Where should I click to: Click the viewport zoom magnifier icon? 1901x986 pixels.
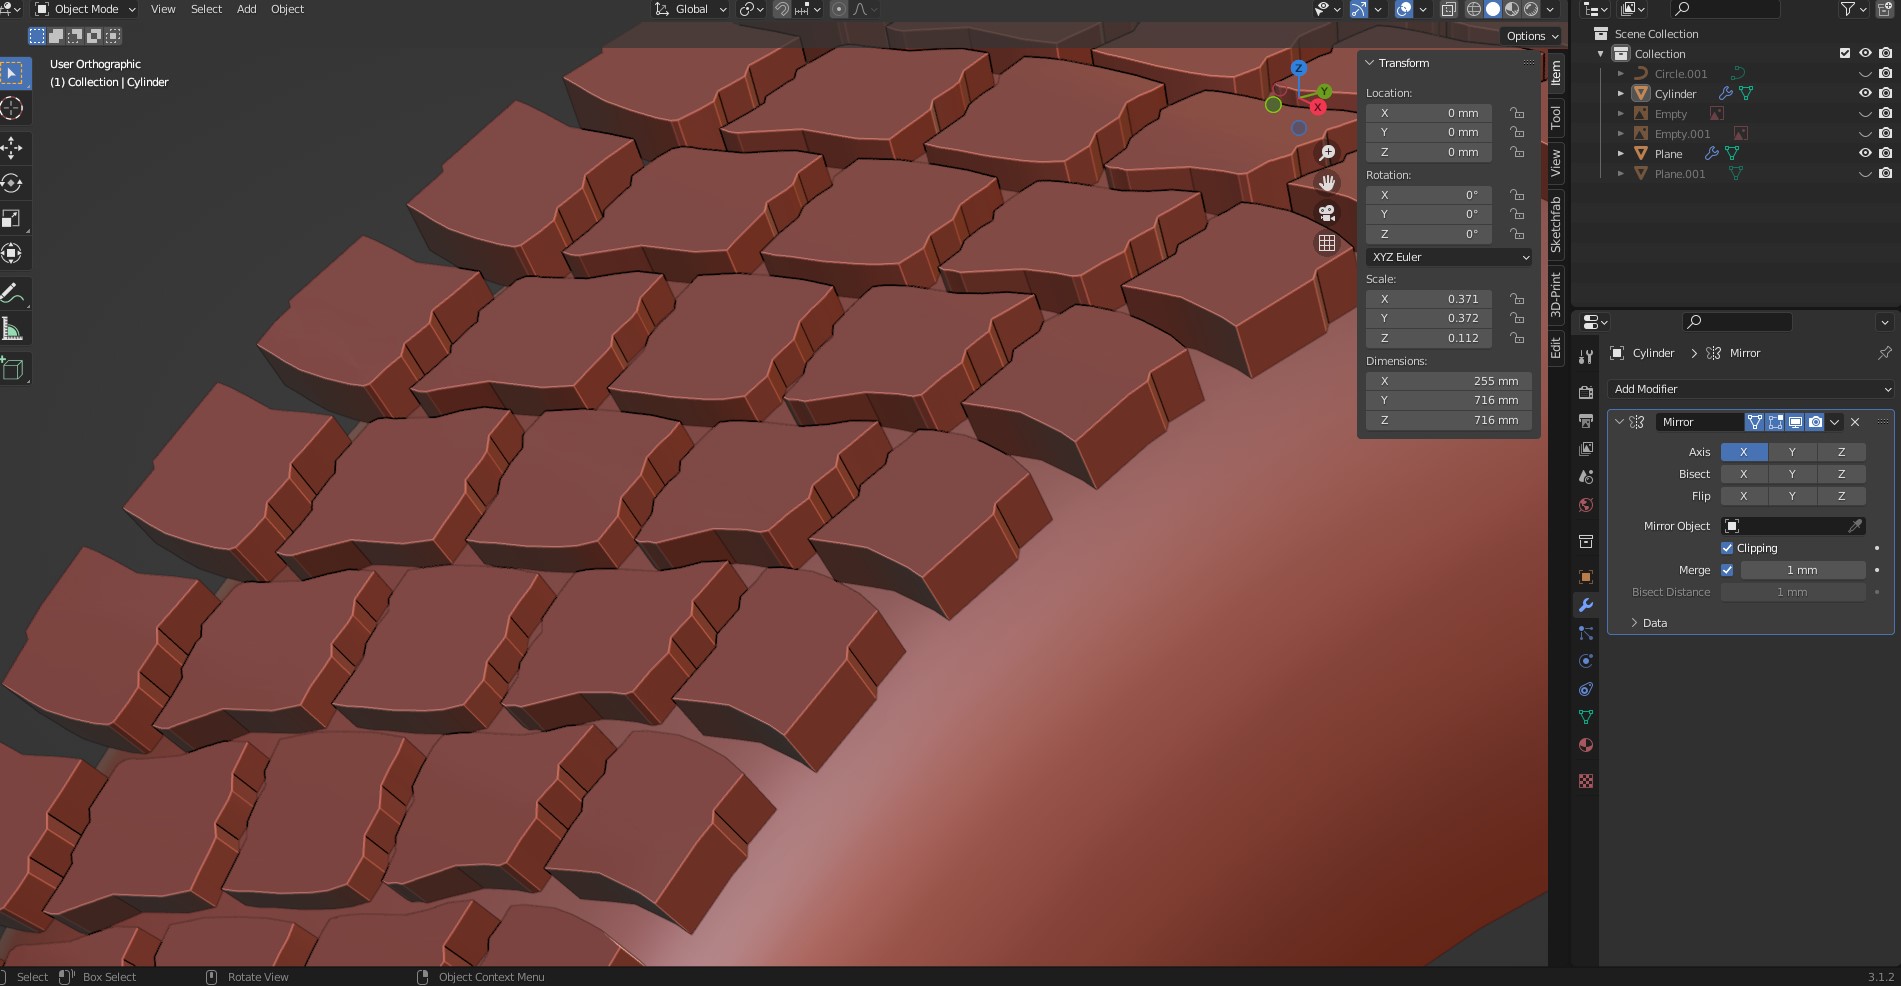click(1327, 153)
